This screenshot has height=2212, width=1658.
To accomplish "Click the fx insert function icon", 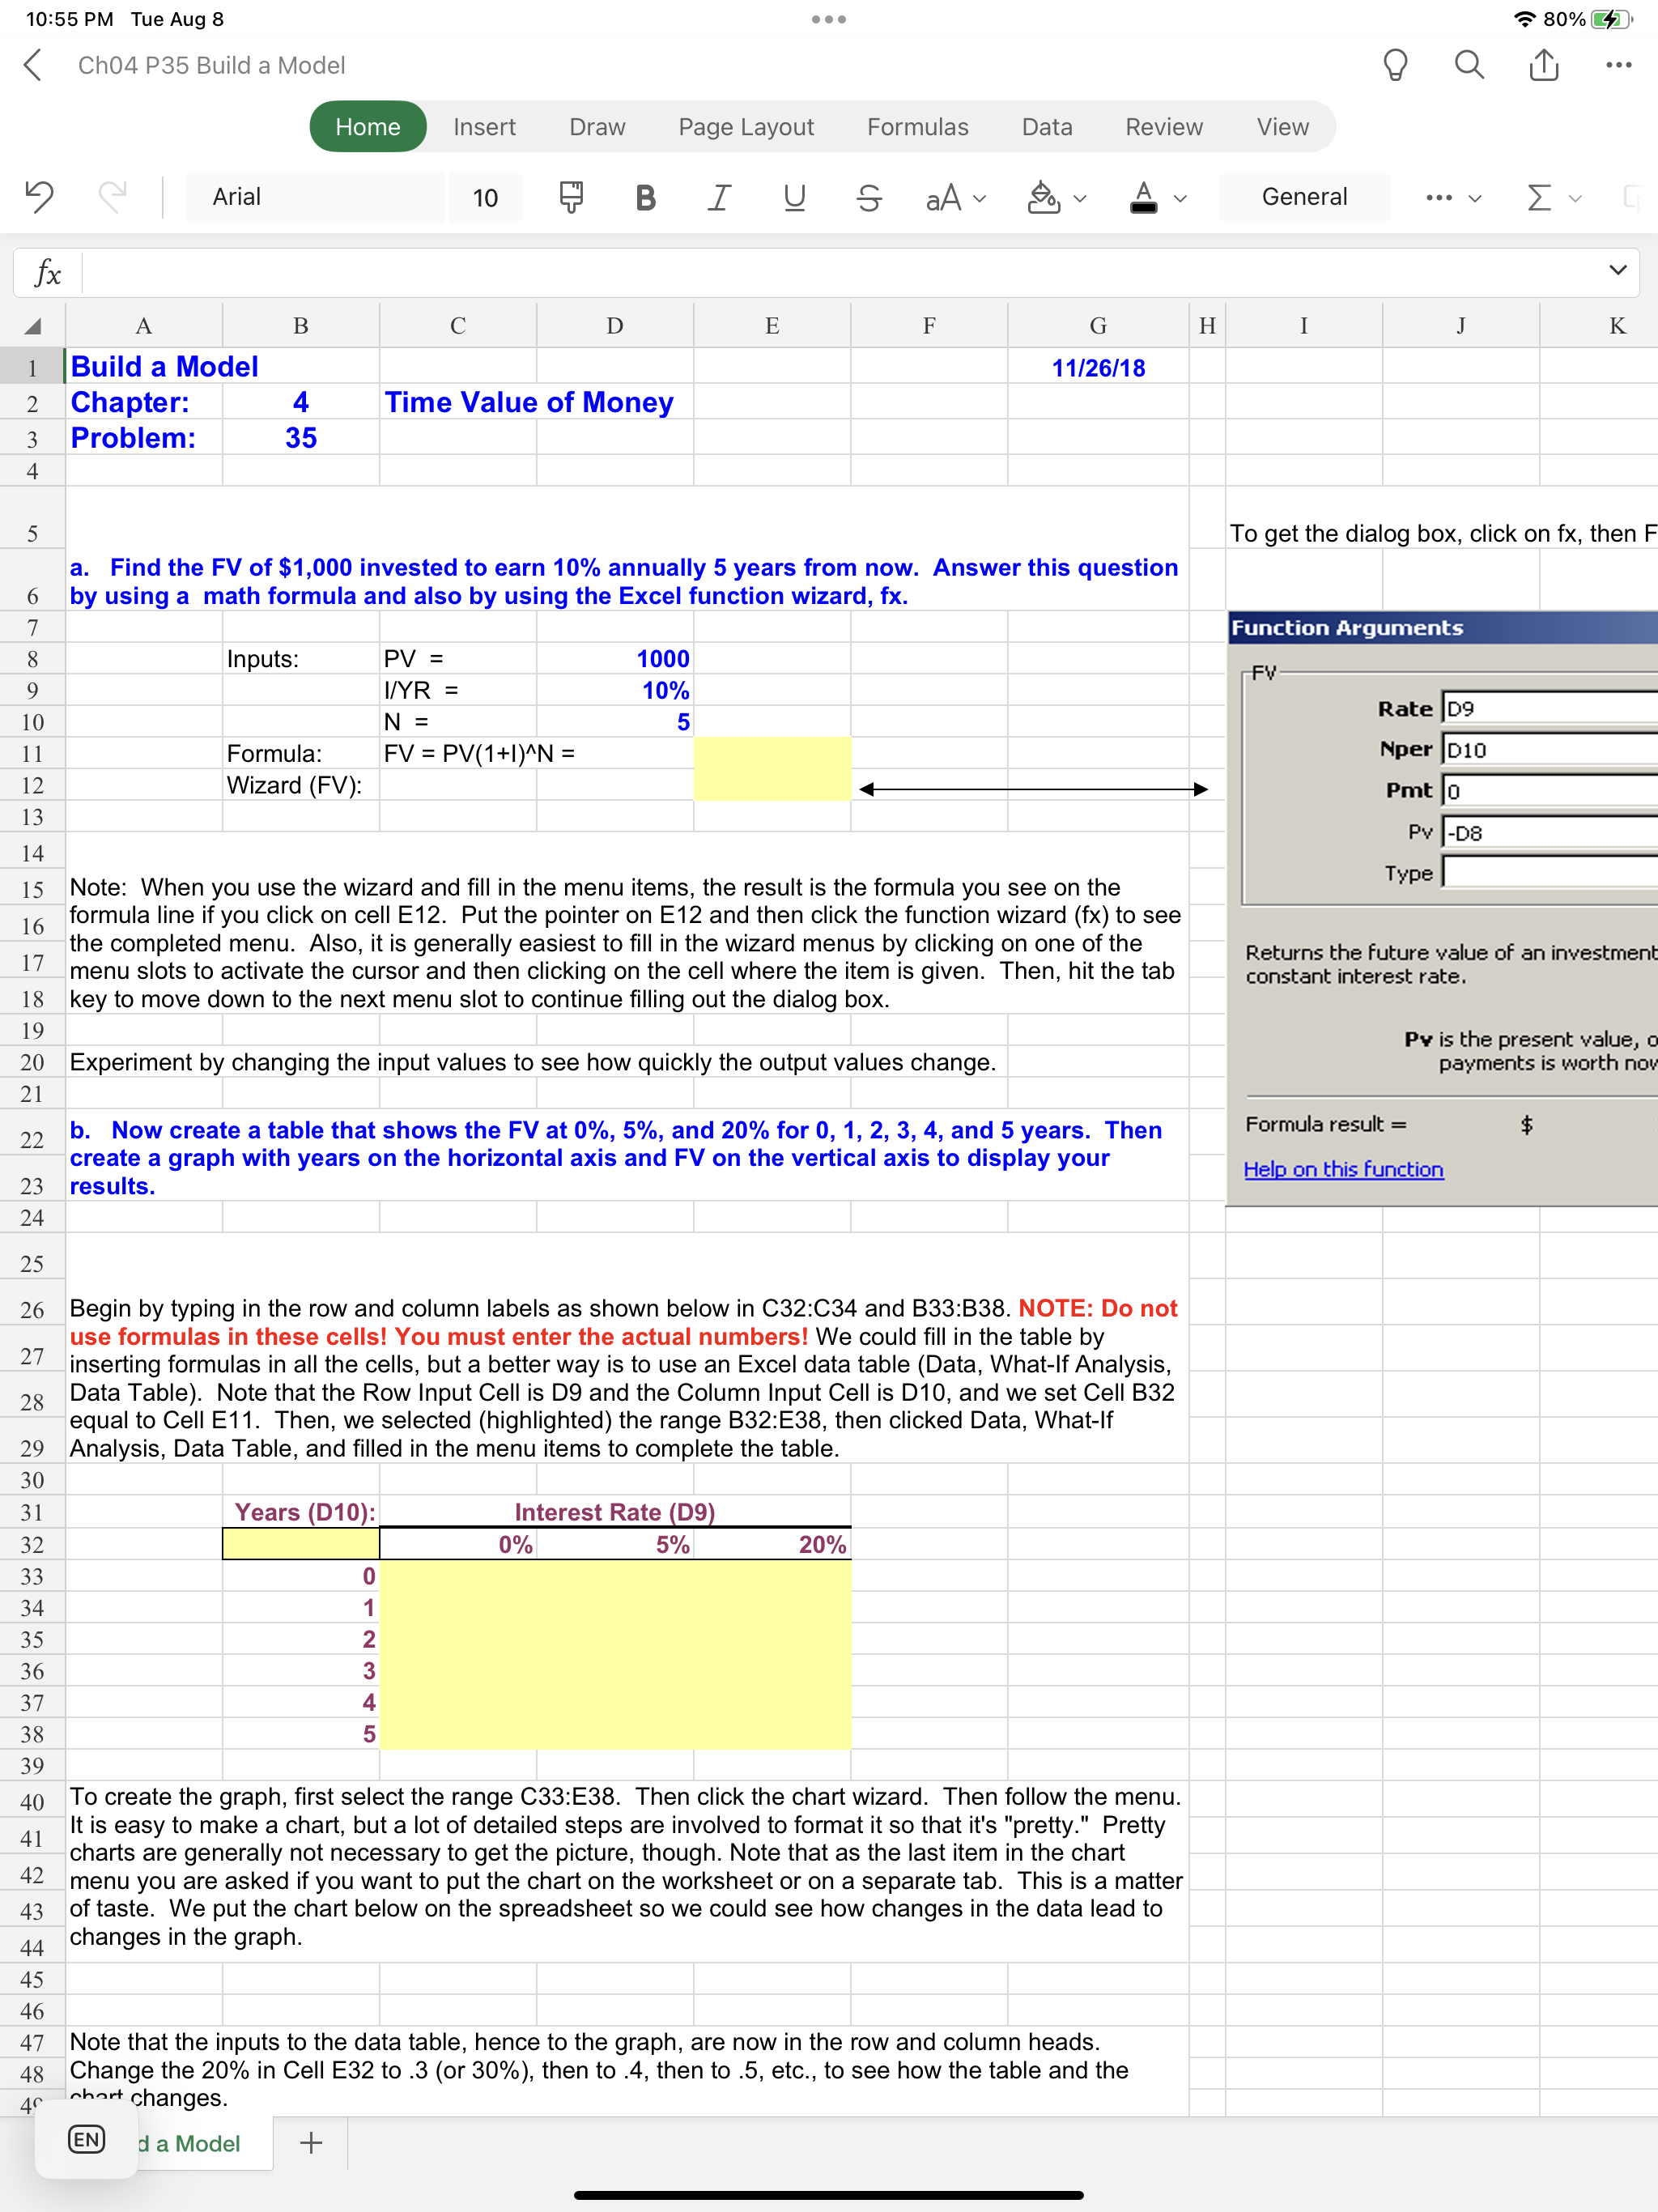I will click(47, 273).
